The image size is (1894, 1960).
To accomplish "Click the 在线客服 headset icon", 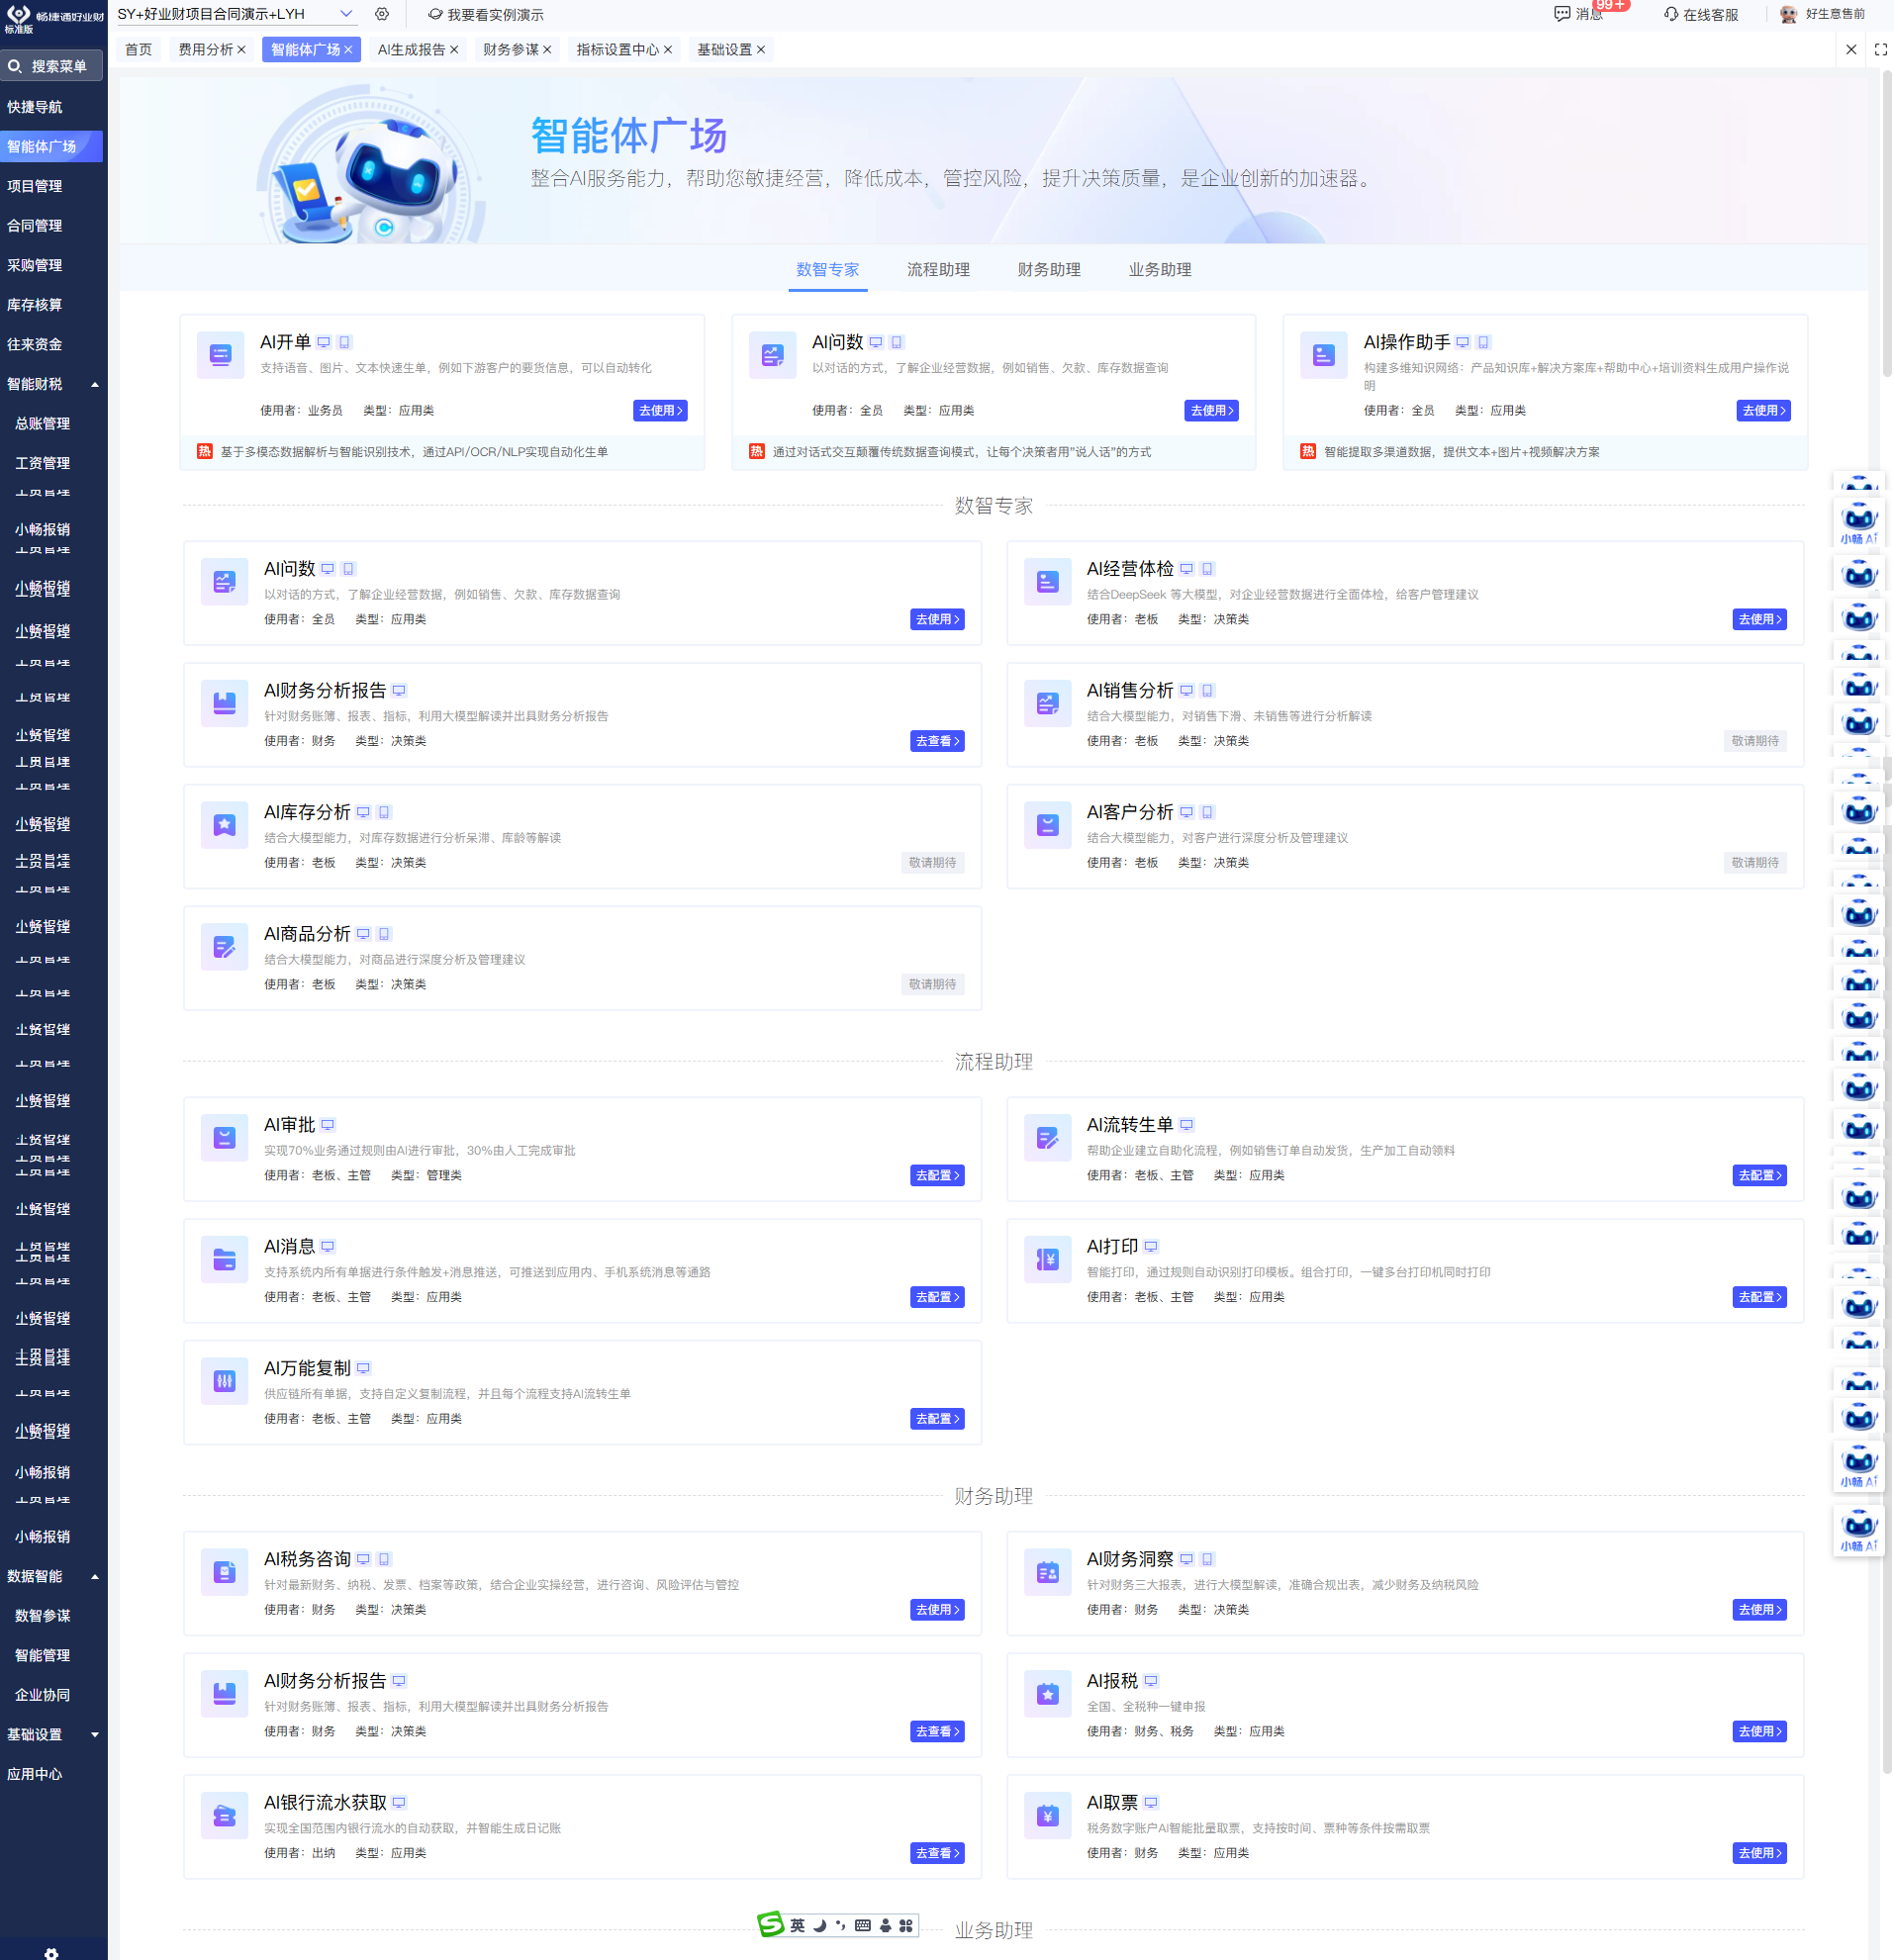I will coord(1669,15).
